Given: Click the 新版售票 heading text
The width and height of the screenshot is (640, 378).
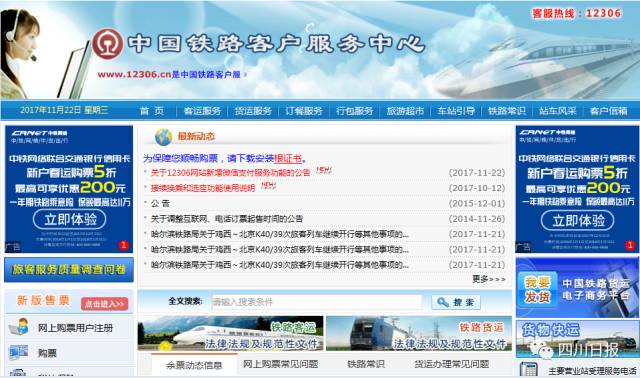Looking at the screenshot, I should [43, 301].
